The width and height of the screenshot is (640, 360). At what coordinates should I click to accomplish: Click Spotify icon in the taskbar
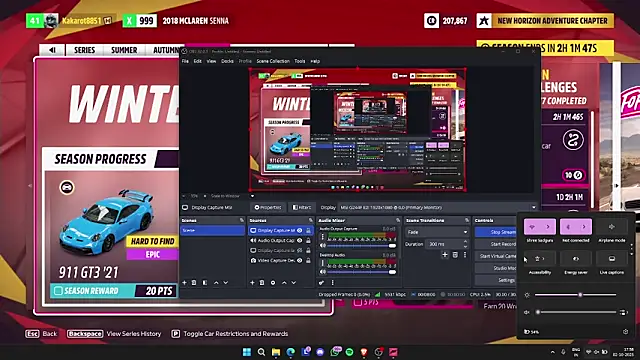tap(349, 352)
